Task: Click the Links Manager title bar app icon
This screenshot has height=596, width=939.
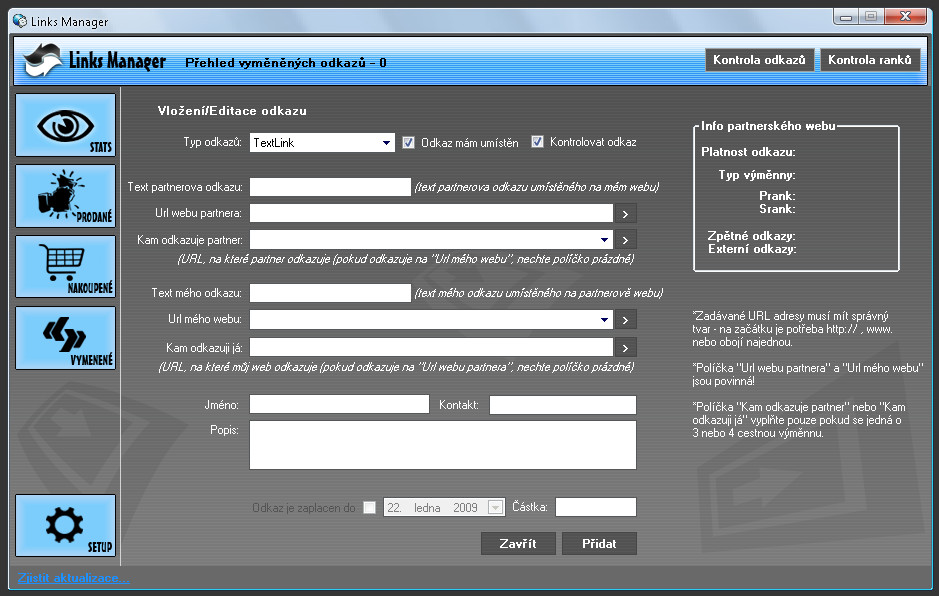Action: pyautogui.click(x=20, y=22)
